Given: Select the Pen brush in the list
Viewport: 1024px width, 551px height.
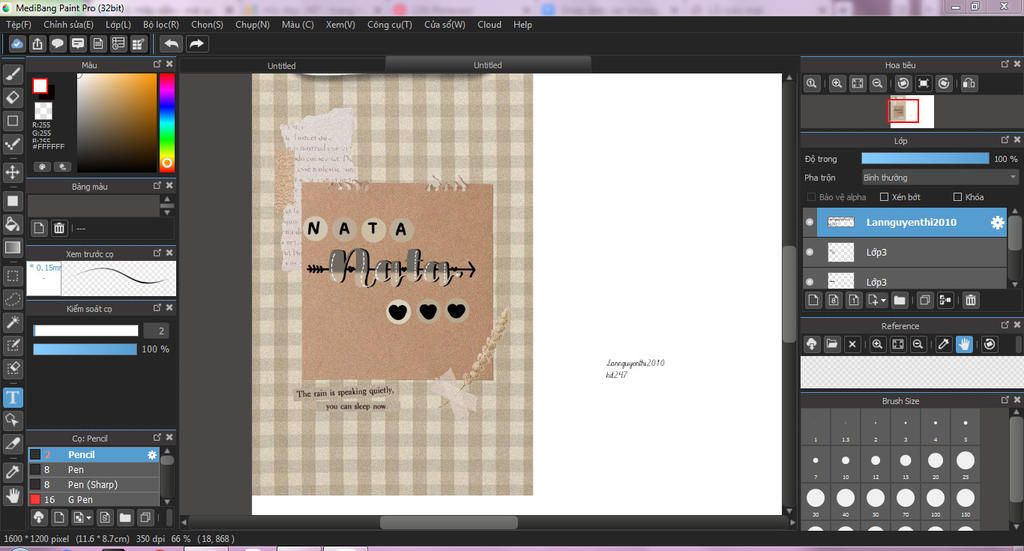Looking at the screenshot, I should 93,470.
